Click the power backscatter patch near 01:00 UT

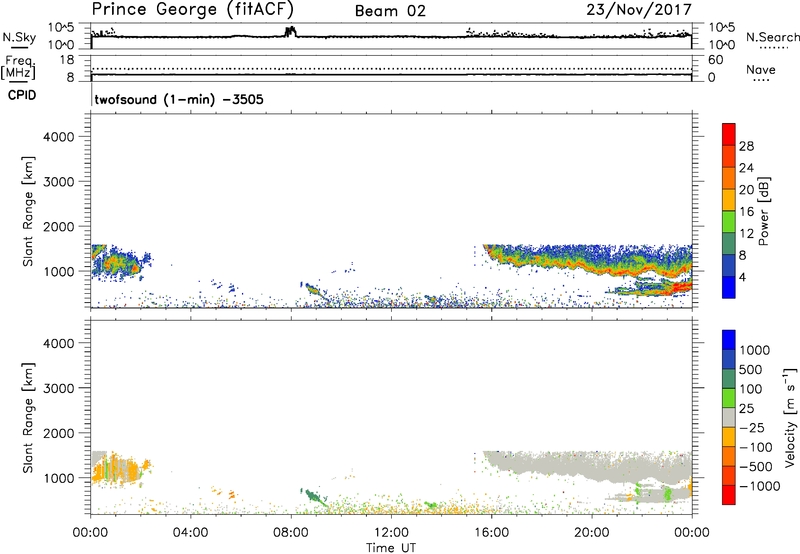pos(117,264)
